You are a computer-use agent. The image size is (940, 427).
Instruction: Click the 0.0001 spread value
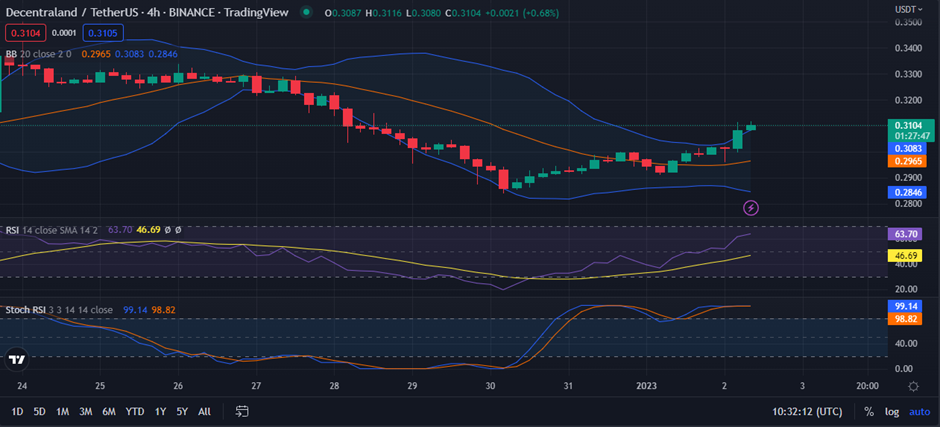[64, 34]
